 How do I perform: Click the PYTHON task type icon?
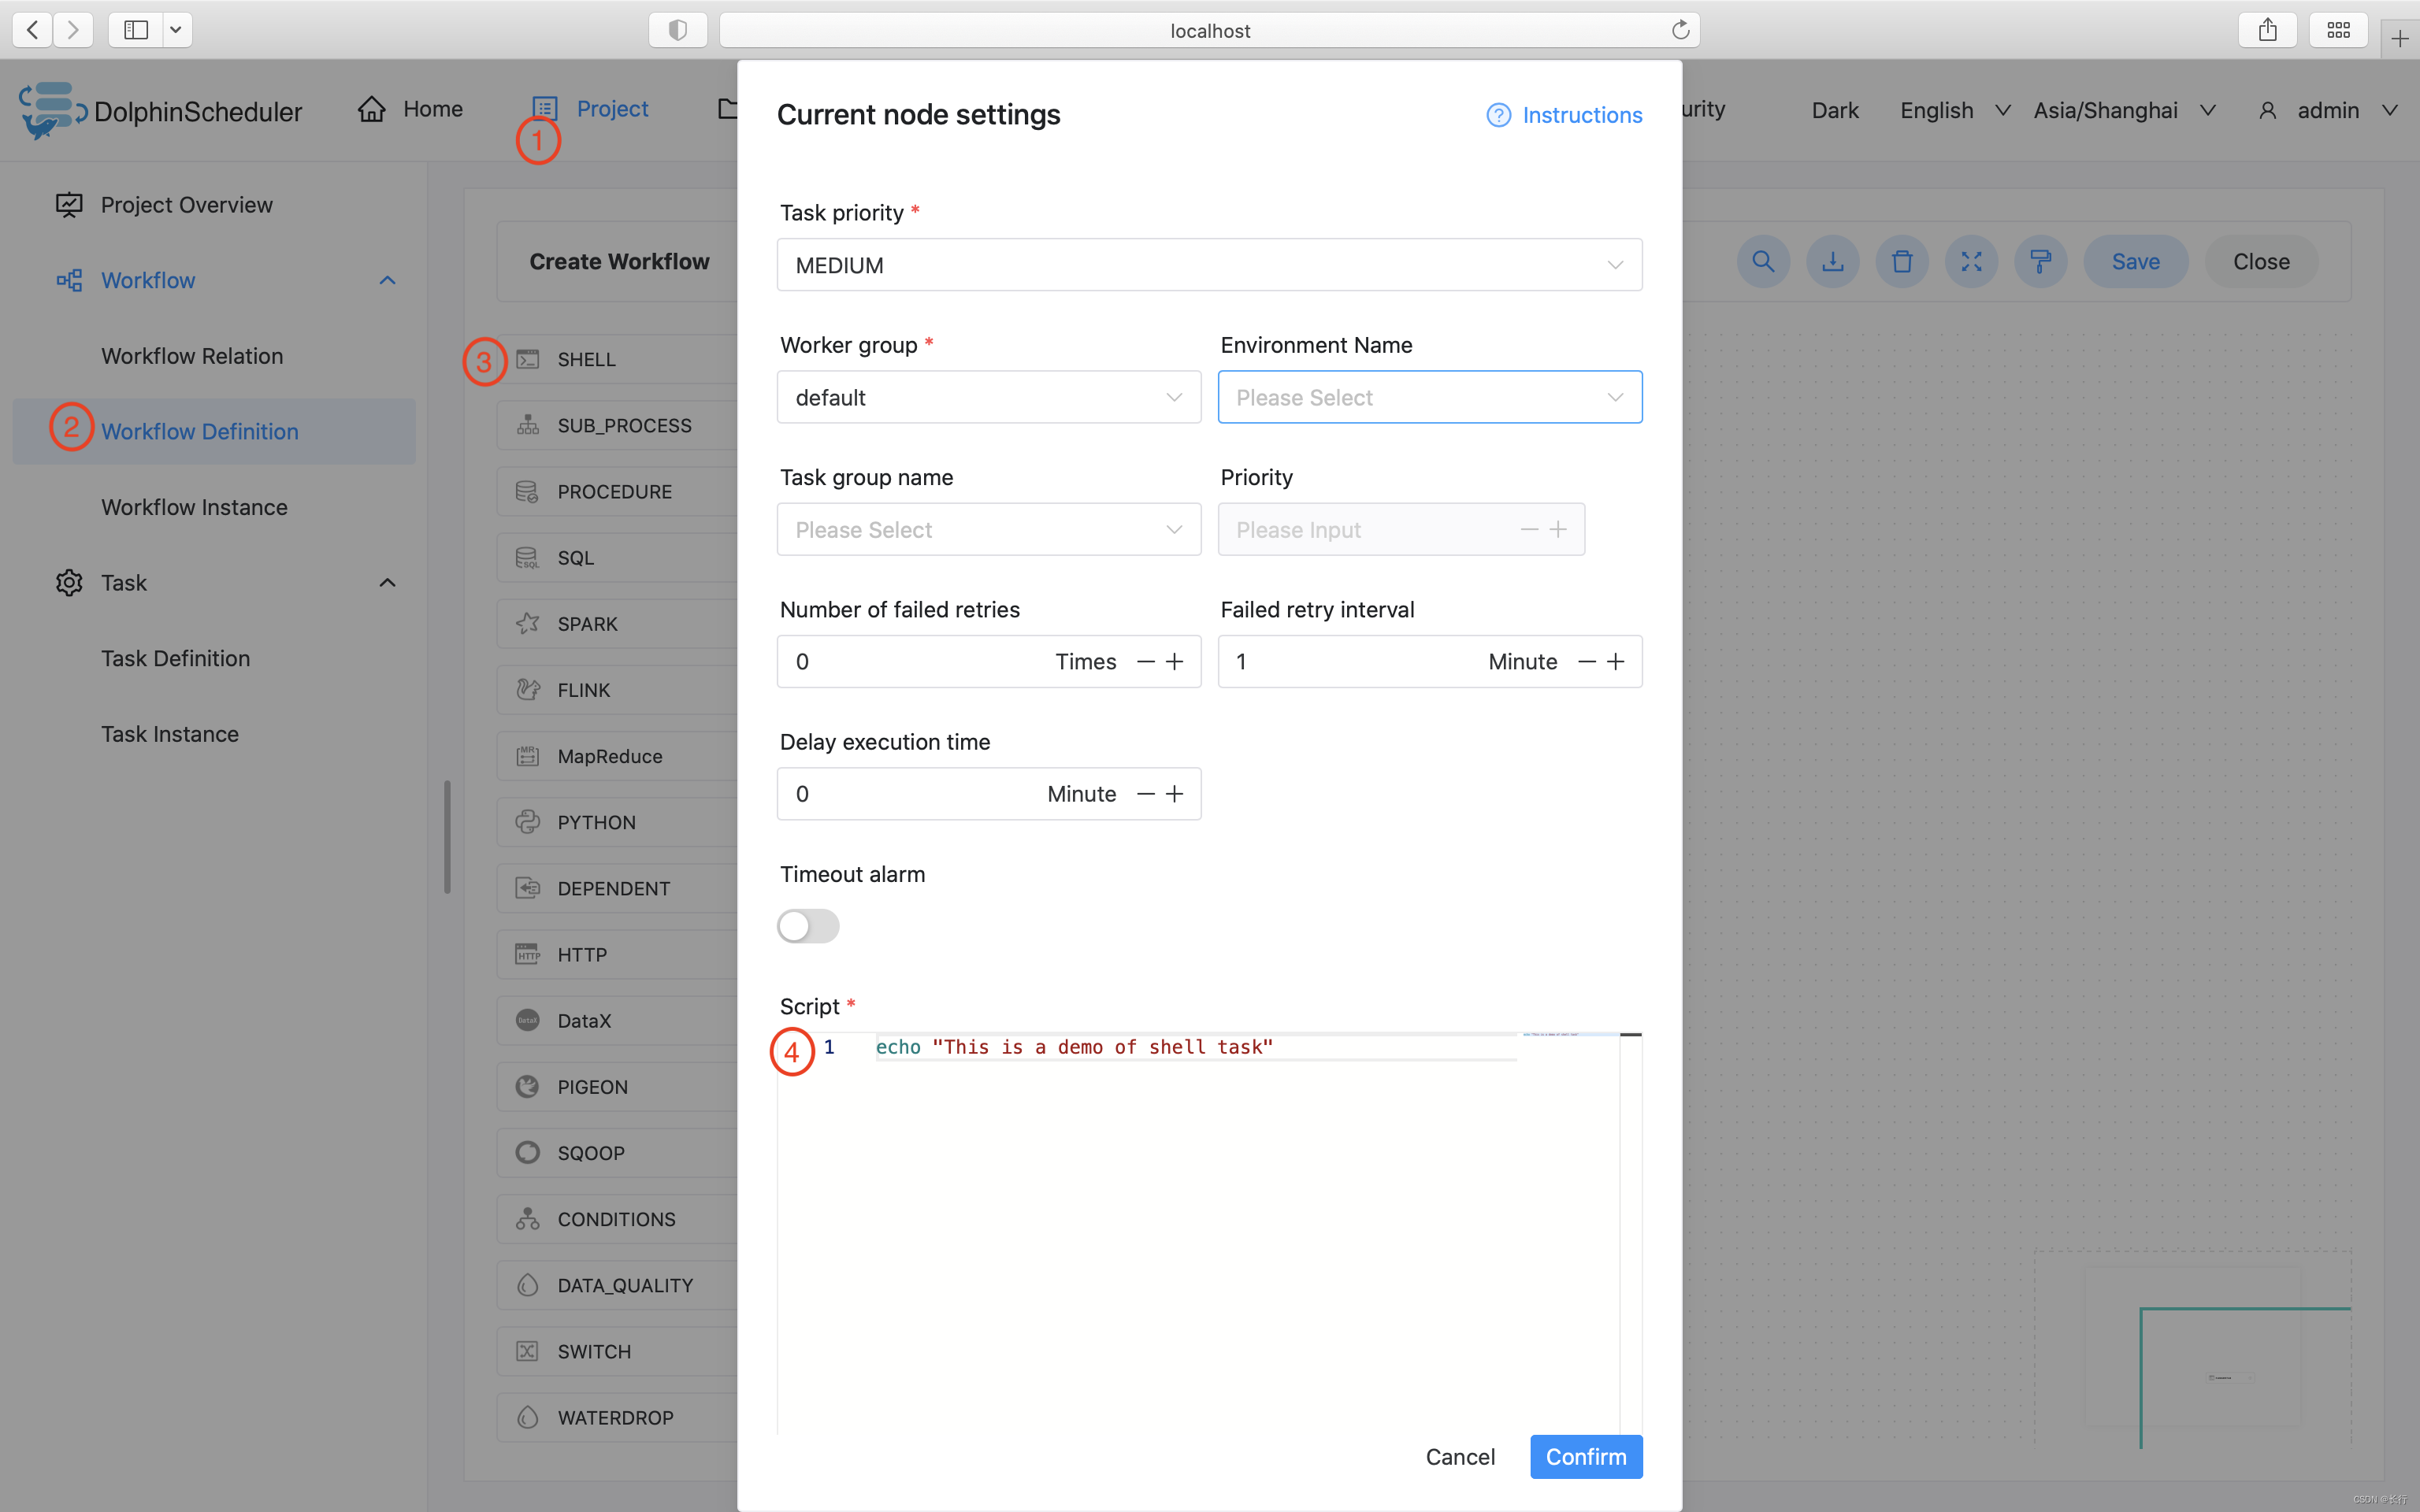[x=526, y=821]
